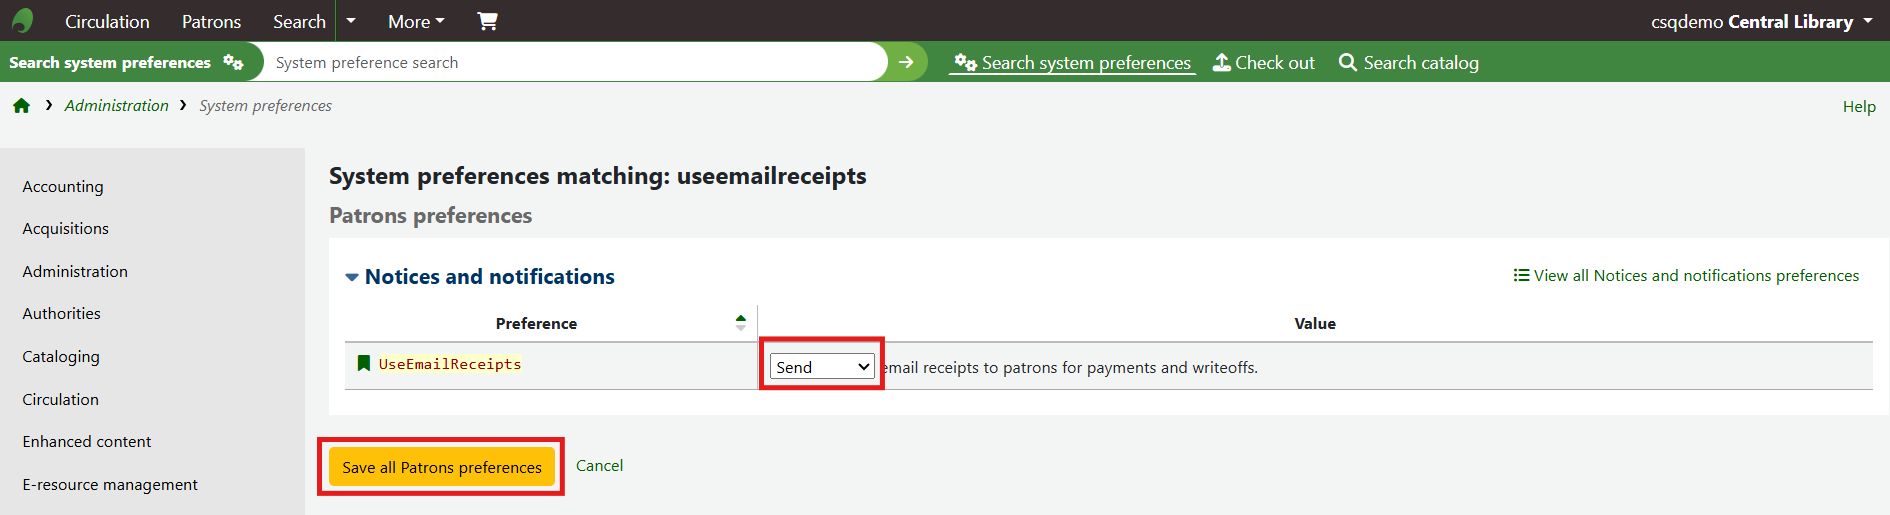Screen dimensions: 1890x515
Task: Open the shopping cart icon
Action: [x=487, y=21]
